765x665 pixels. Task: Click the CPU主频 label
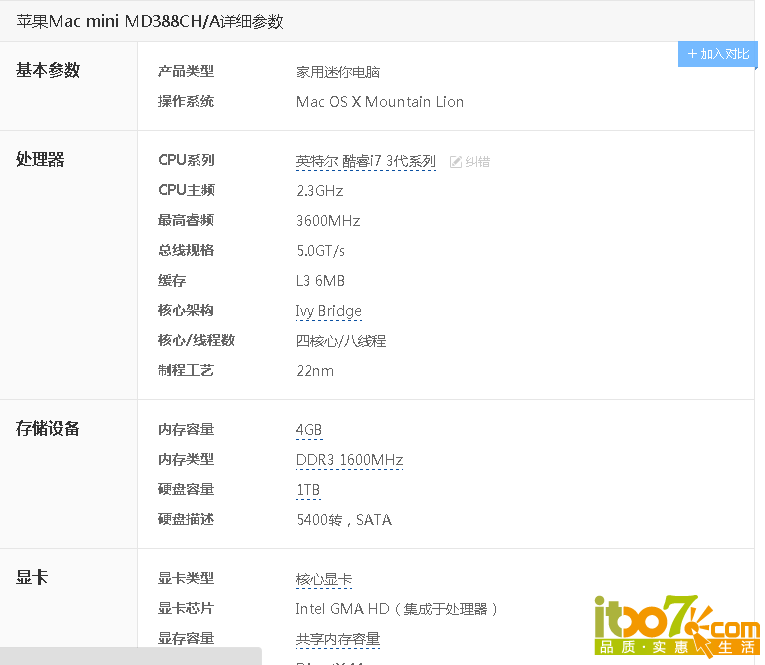click(186, 190)
